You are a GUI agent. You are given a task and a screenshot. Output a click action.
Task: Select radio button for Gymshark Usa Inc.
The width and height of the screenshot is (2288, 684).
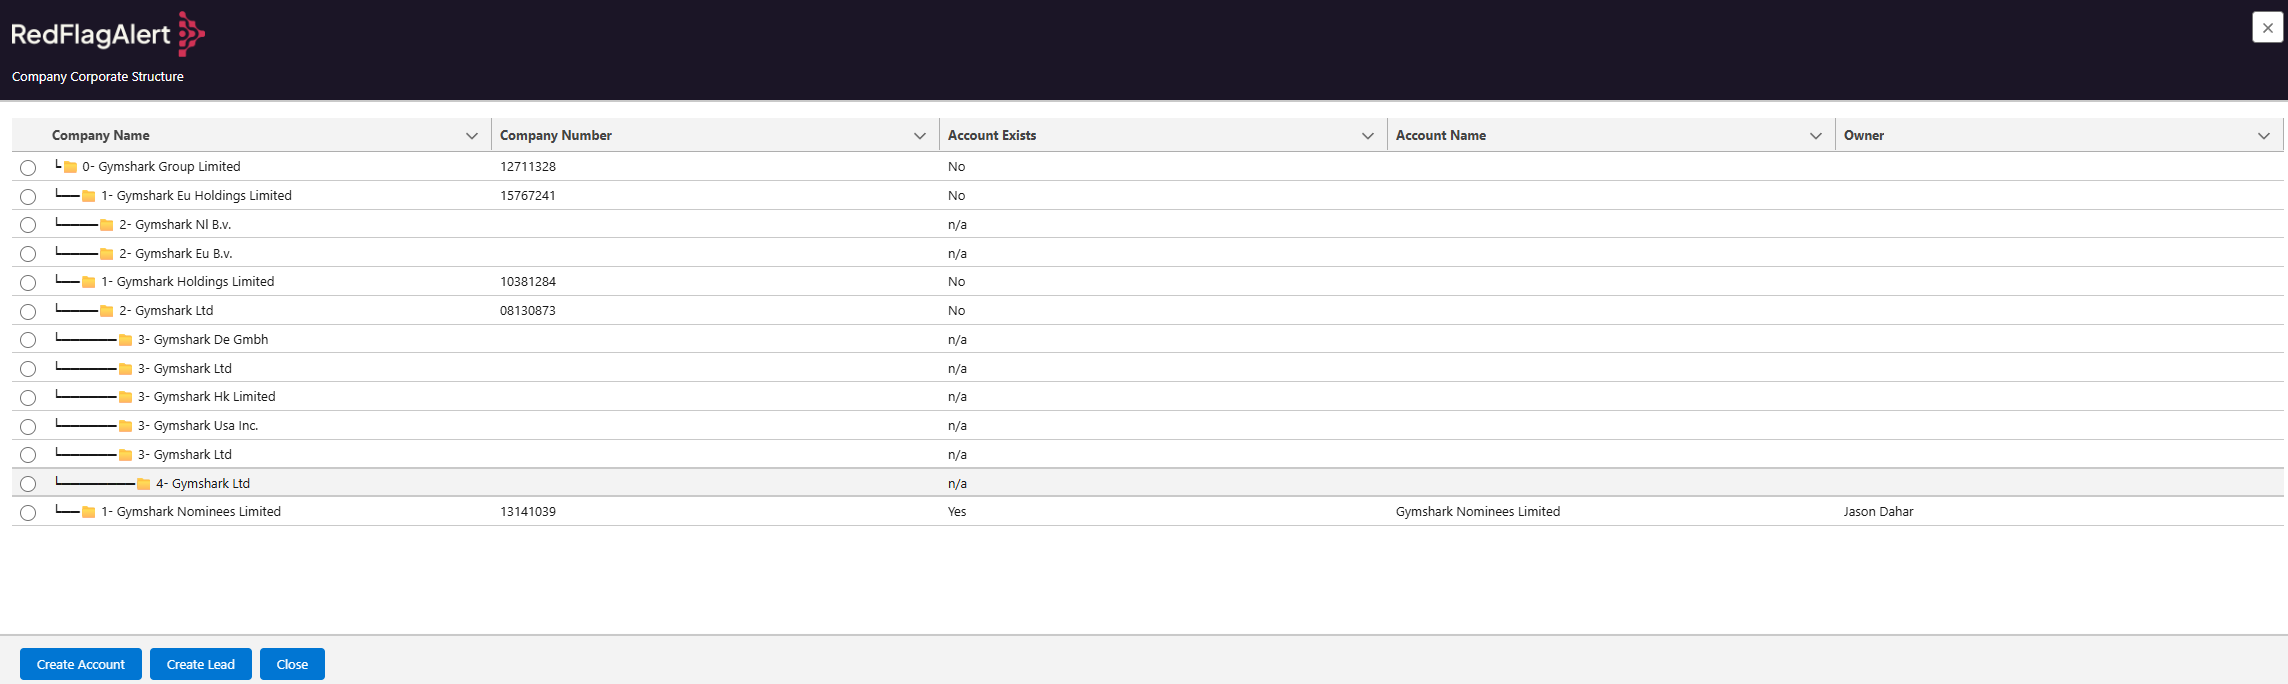28,427
